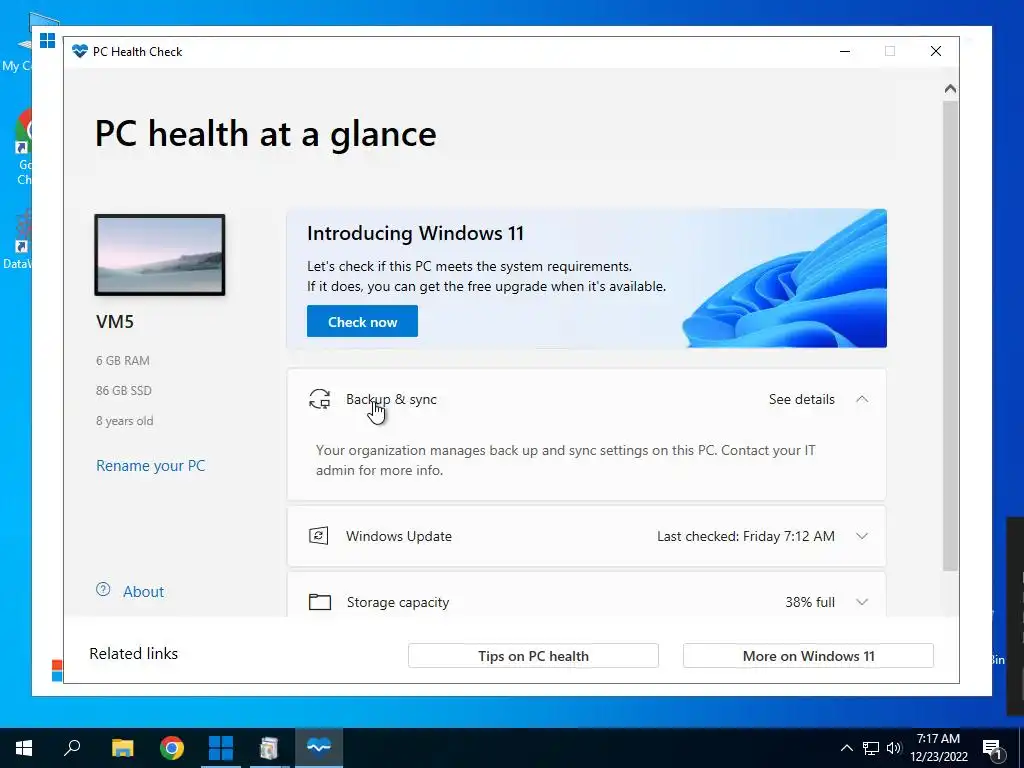
Task: Click the vertical scrollbar thumb
Action: point(950,334)
